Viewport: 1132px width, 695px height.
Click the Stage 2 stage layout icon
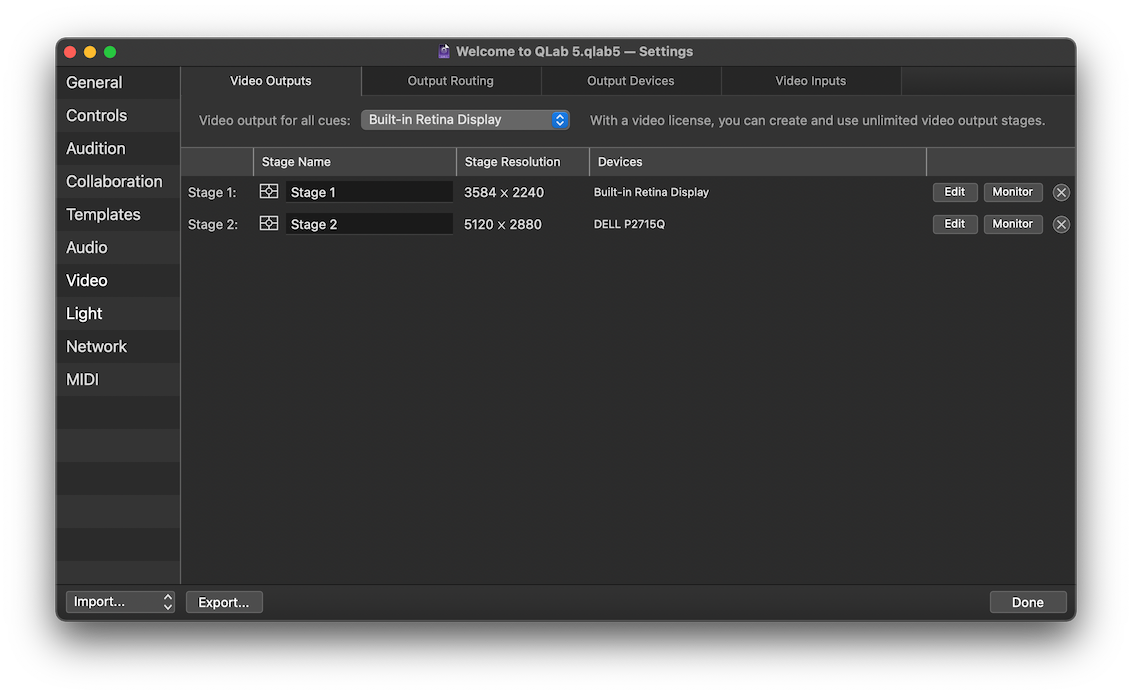[268, 223]
